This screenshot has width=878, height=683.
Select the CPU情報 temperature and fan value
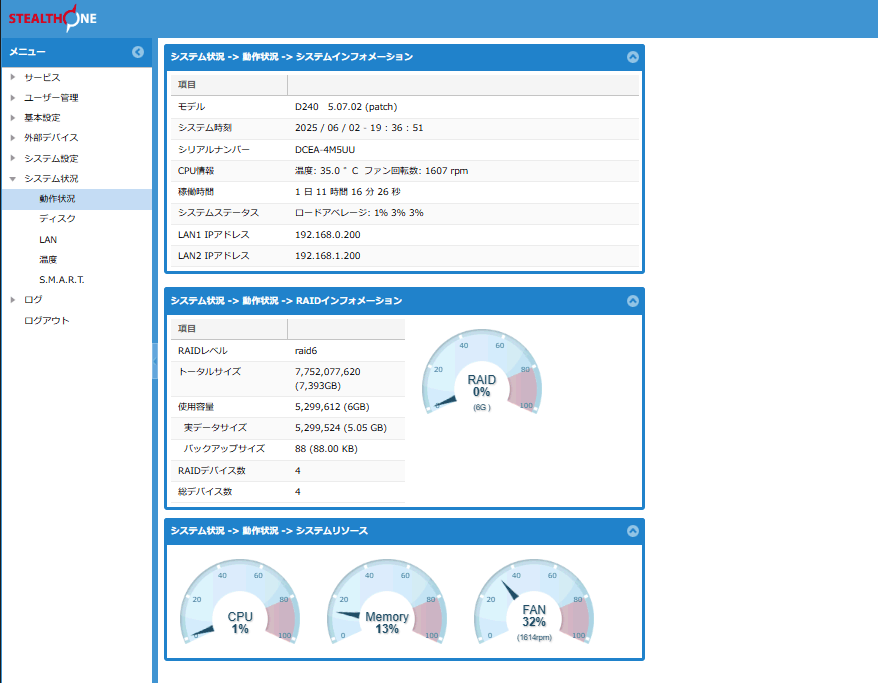point(381,171)
